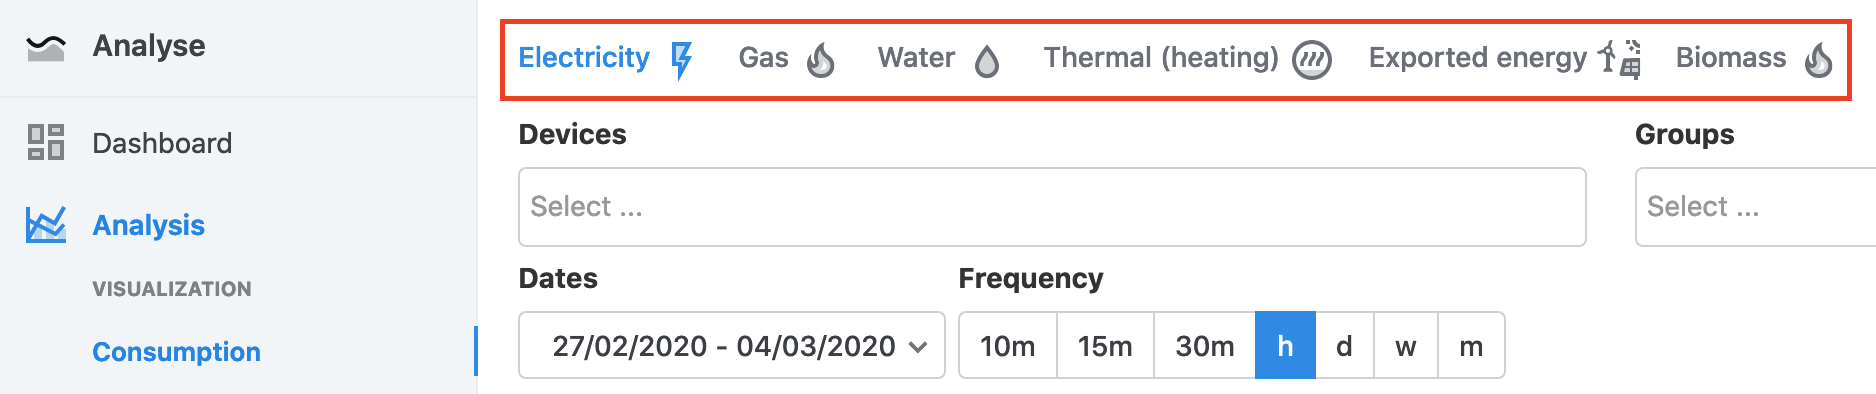Click the Dashboard grid icon in sidebar
Viewport: 1876px width, 394px height.
point(46,142)
